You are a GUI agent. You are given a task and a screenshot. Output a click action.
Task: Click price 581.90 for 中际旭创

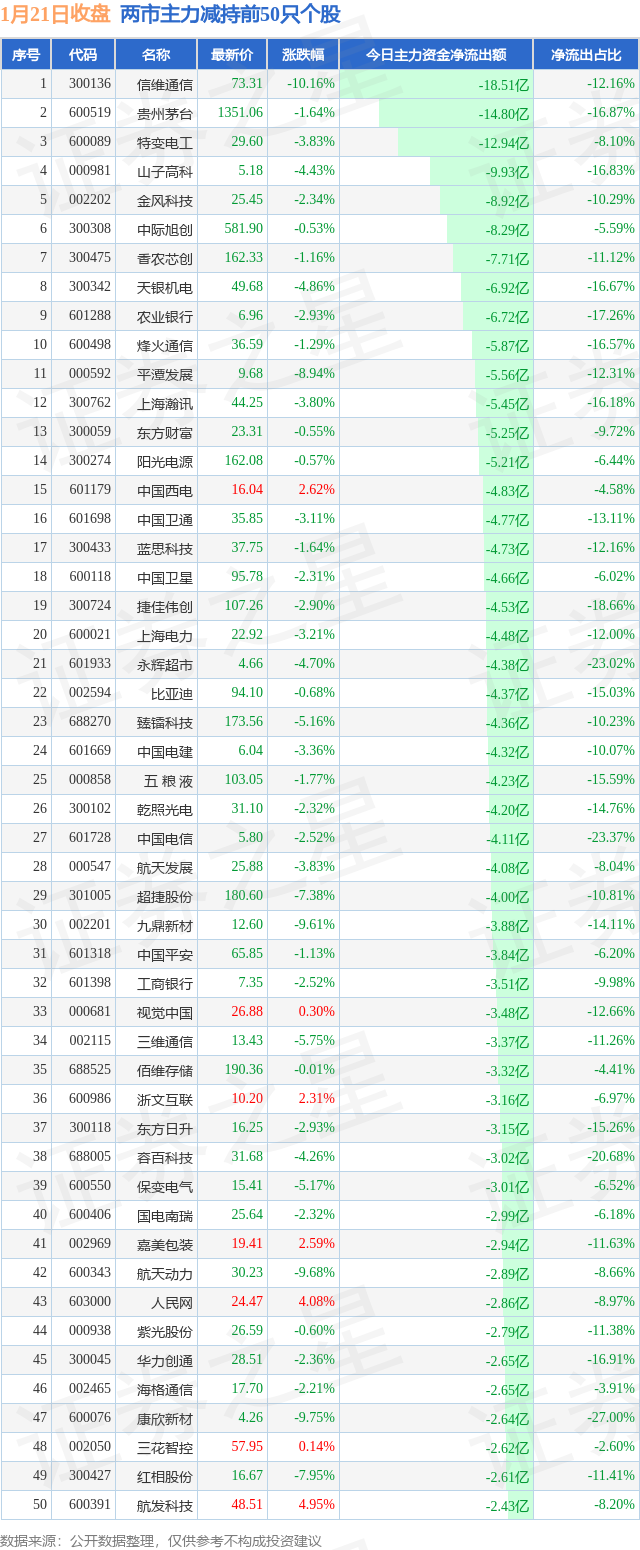(x=244, y=229)
